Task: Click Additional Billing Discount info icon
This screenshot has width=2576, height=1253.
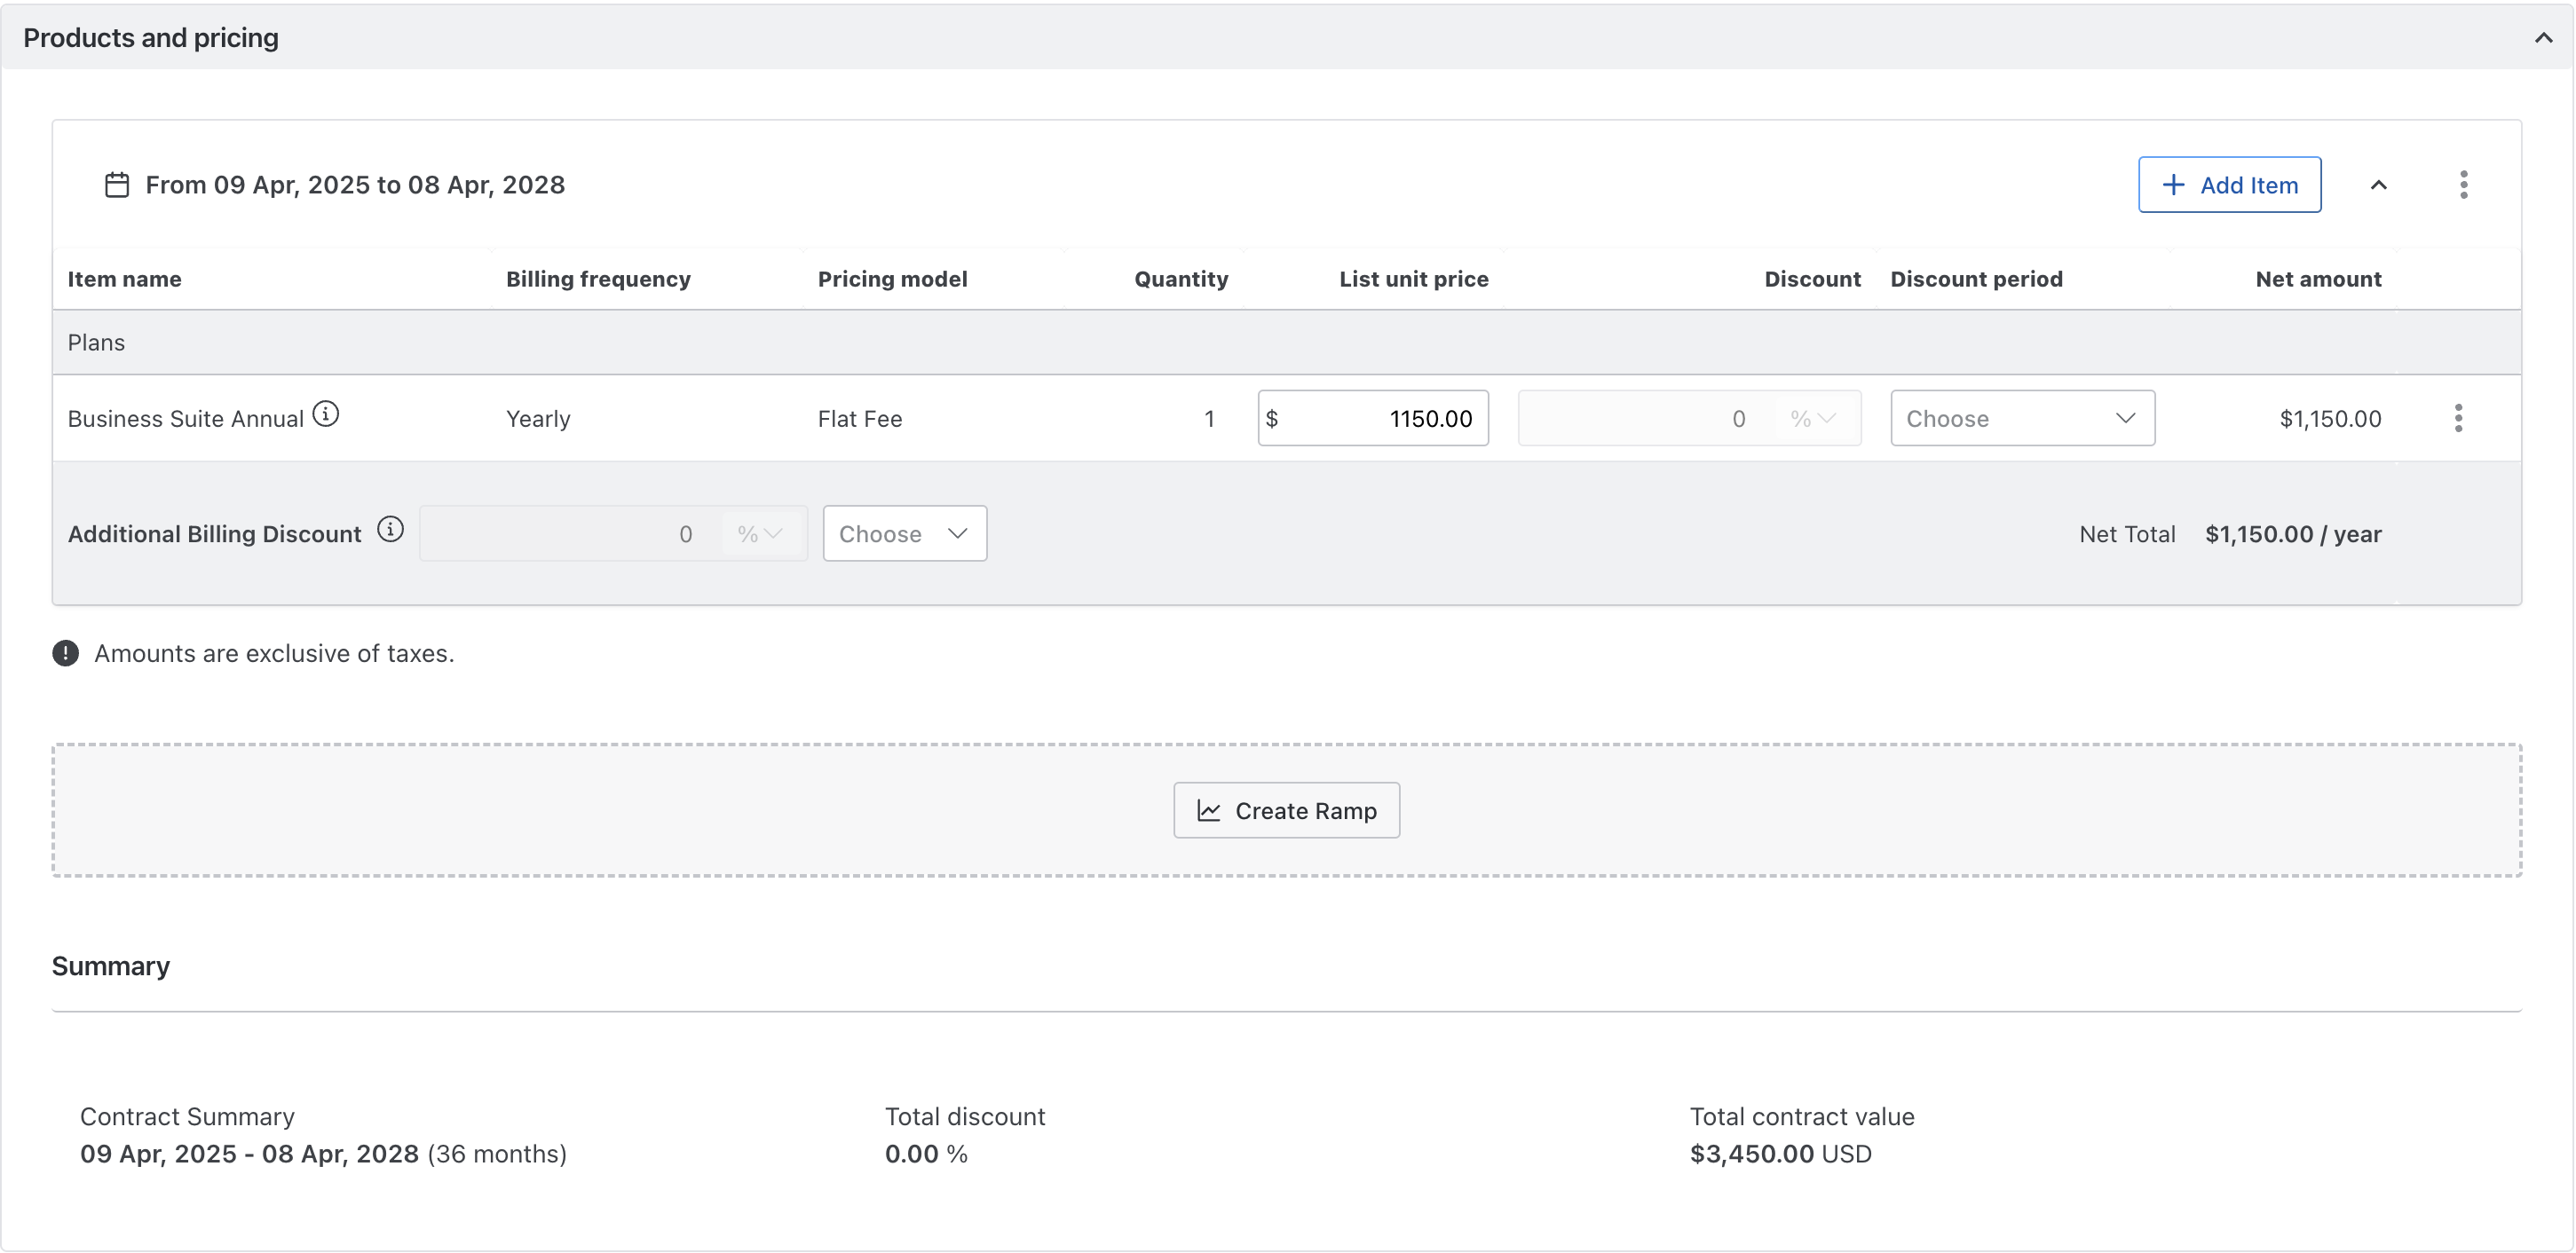Action: click(390, 530)
